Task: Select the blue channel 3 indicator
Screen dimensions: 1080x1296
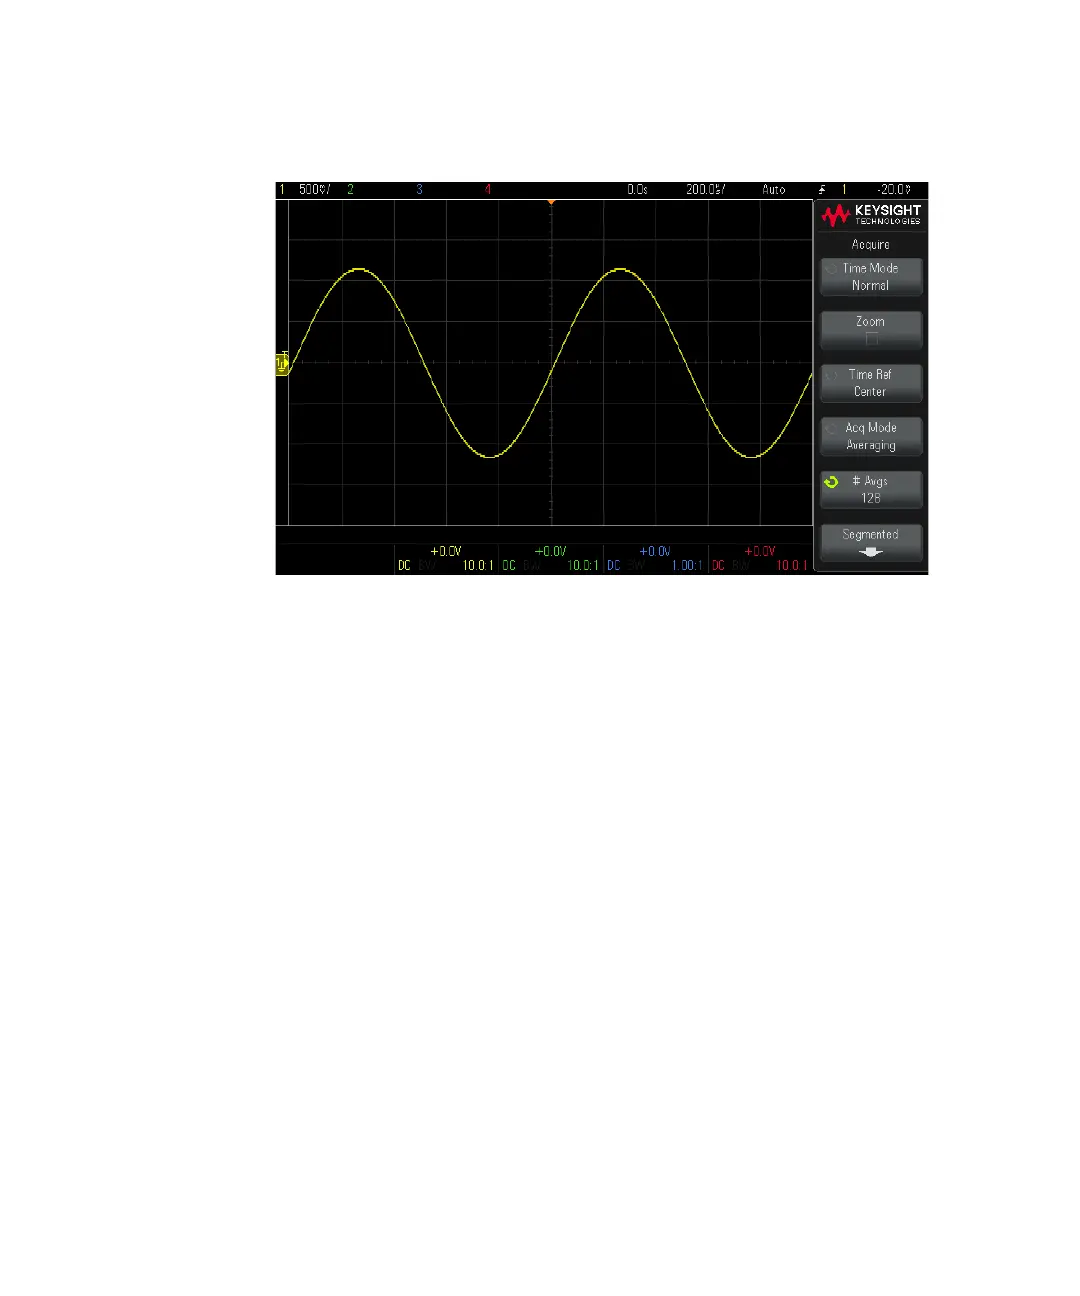Action: [419, 189]
